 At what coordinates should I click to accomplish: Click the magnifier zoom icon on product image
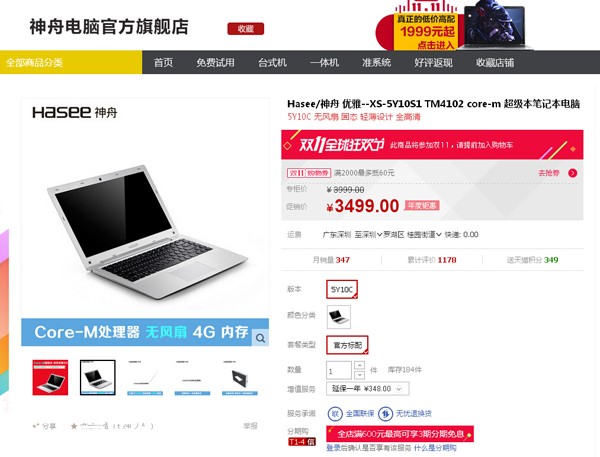261,338
